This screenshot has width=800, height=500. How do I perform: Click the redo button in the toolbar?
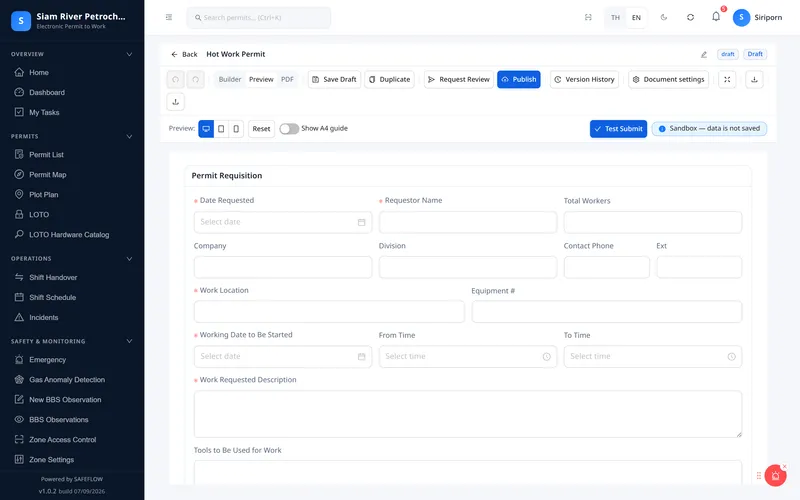point(196,80)
